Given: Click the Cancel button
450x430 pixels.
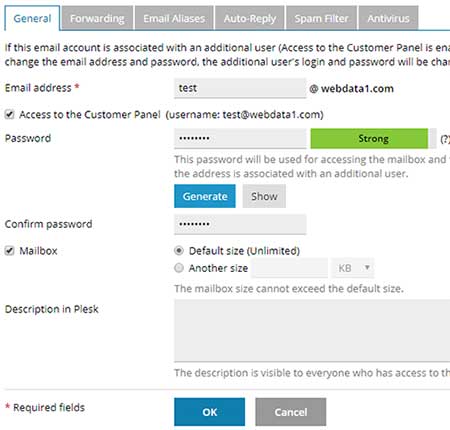Looking at the screenshot, I should (x=291, y=412).
